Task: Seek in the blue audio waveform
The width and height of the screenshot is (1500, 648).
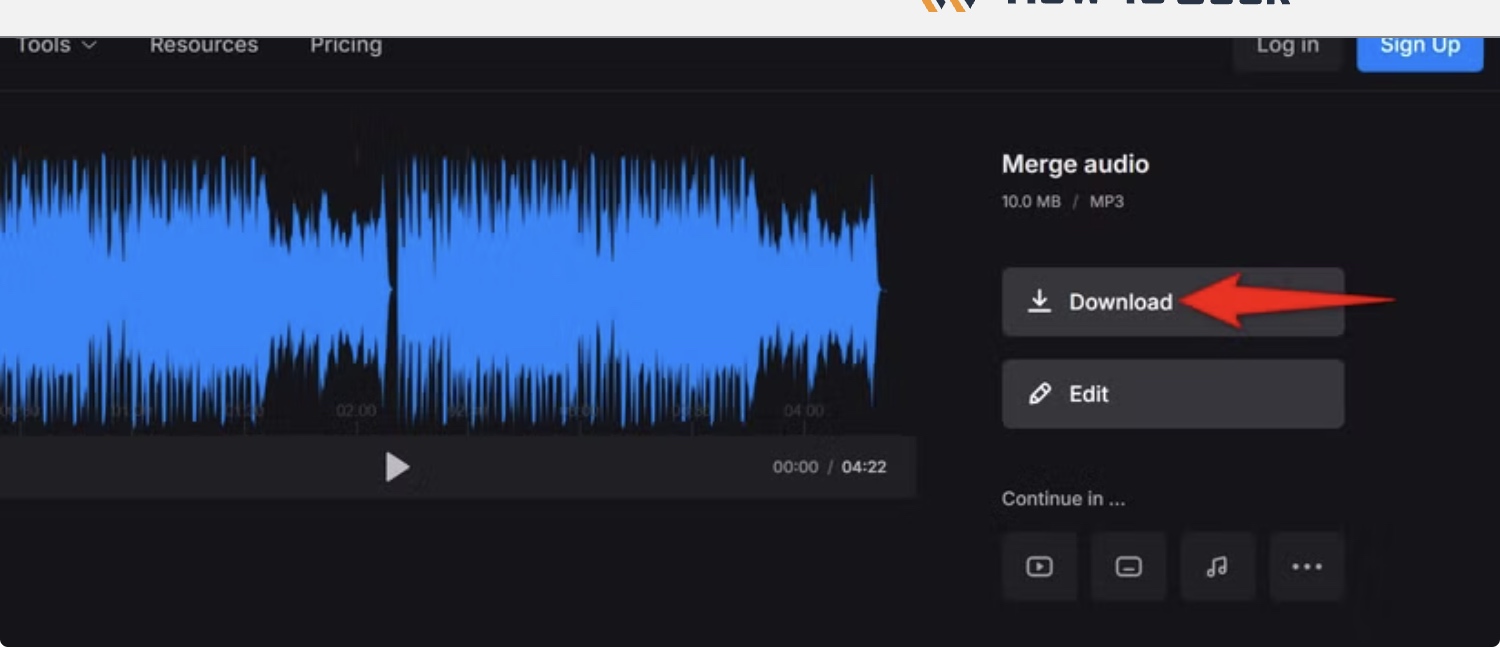Action: (440, 290)
